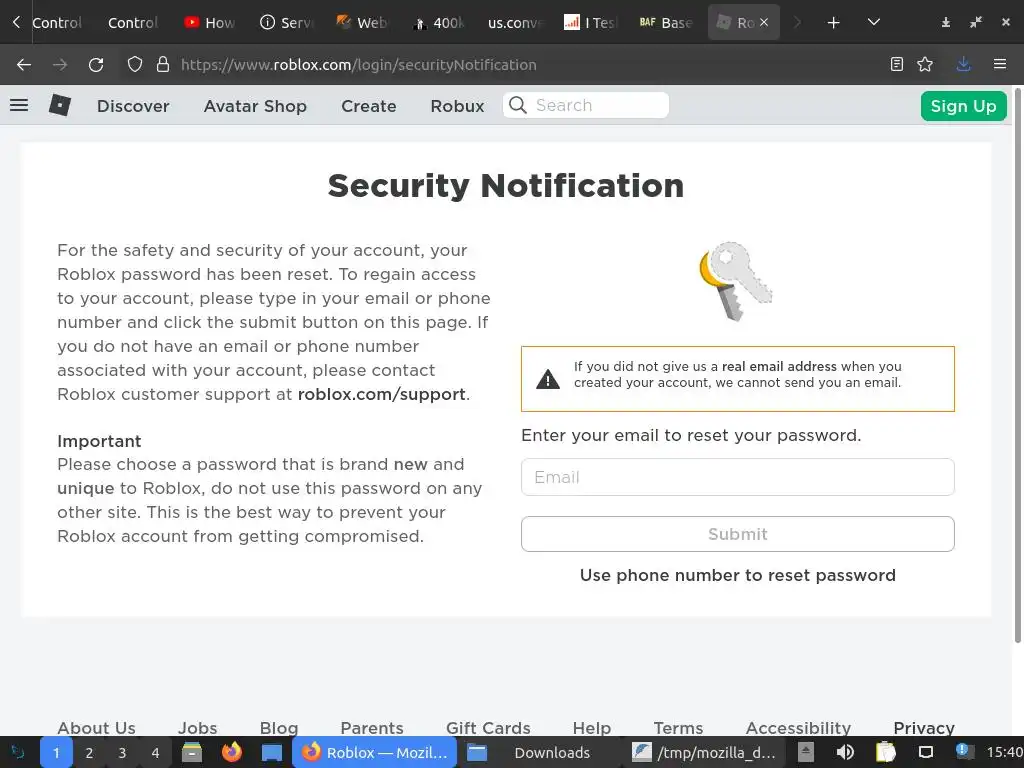This screenshot has width=1024, height=768.
Task: Switch to the BAF Base tab
Action: click(x=666, y=23)
